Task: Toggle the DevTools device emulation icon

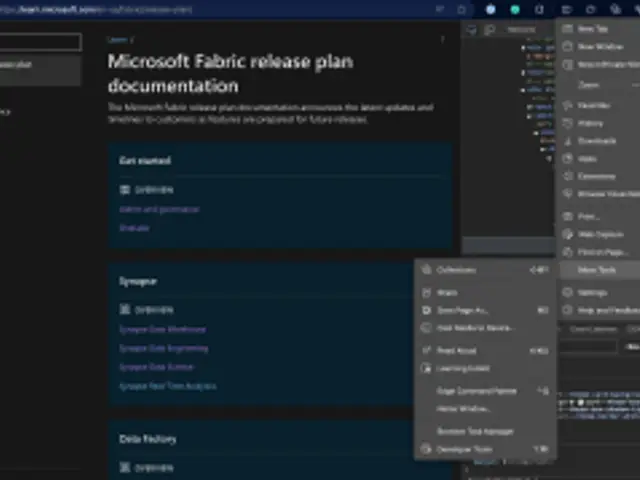Action: pyautogui.click(x=489, y=30)
